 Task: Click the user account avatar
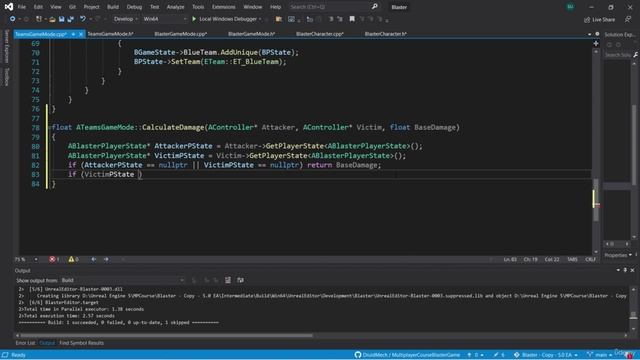coord(570,7)
